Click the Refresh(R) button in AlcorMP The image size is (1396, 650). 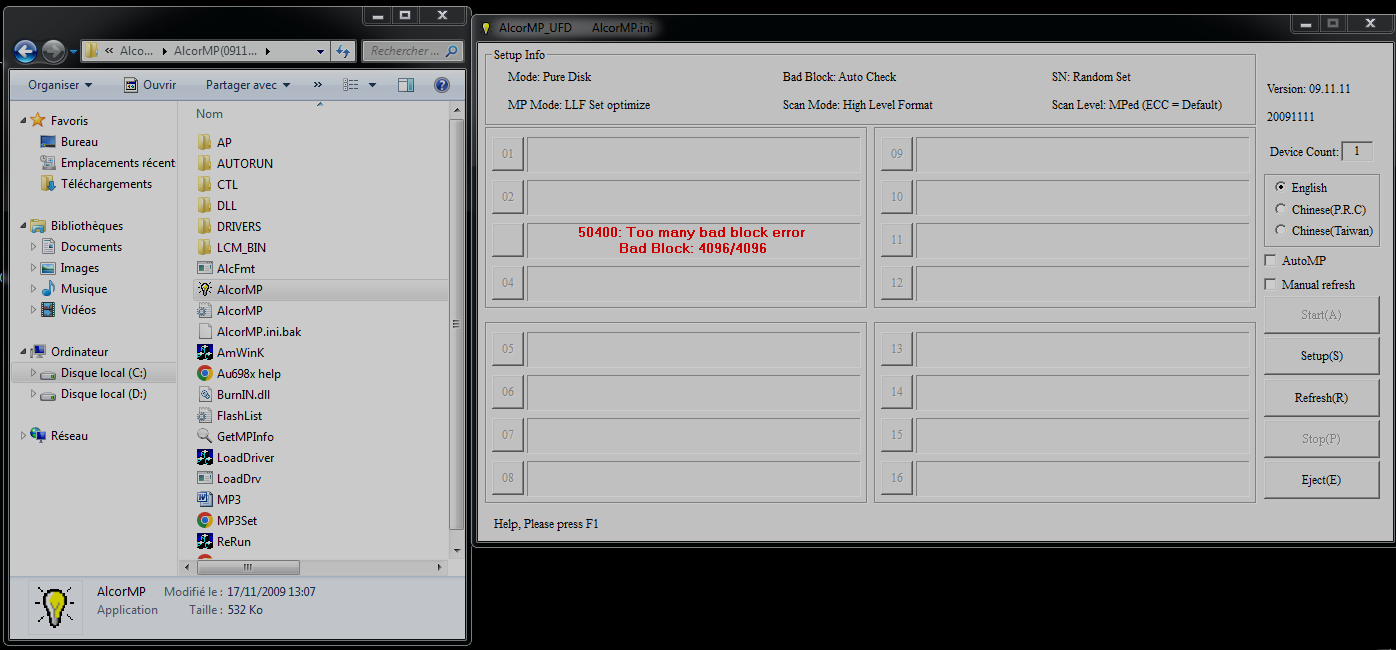(x=1321, y=397)
